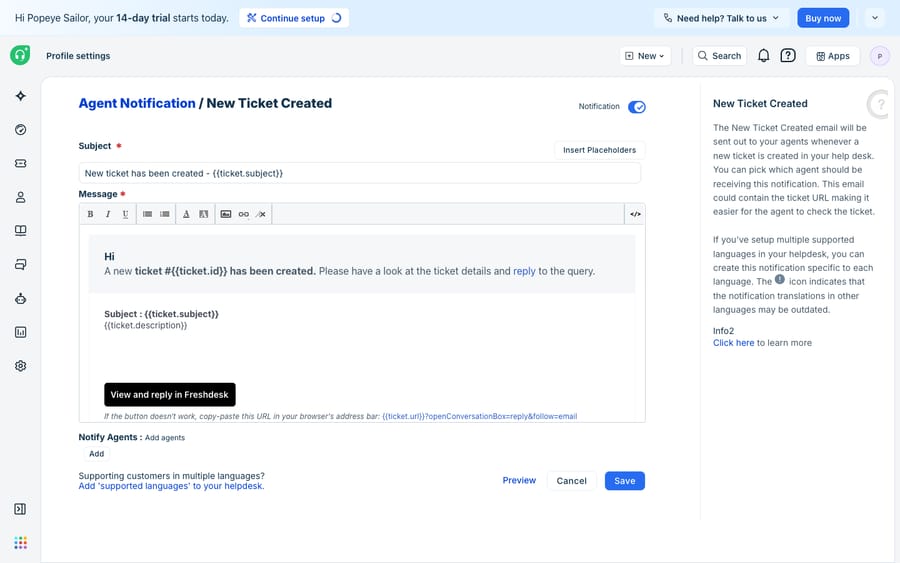The height and width of the screenshot is (563, 900).
Task: Click the ticket.url link in message footer
Action: tap(480, 416)
